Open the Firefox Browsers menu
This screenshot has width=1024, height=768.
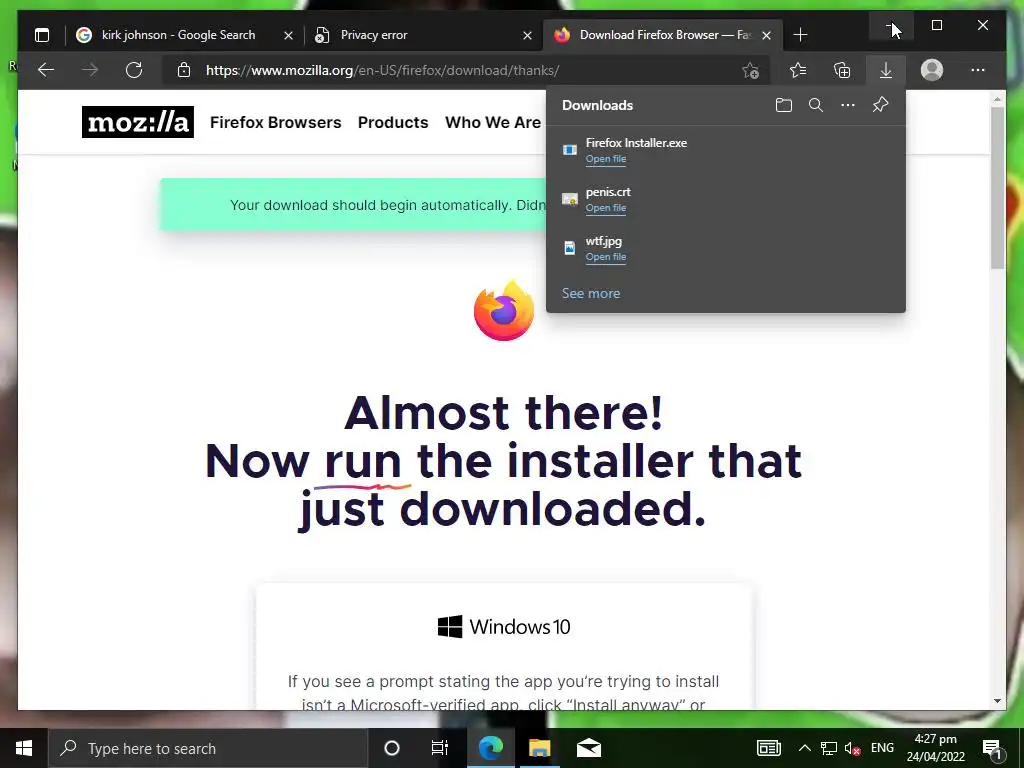tap(276, 122)
